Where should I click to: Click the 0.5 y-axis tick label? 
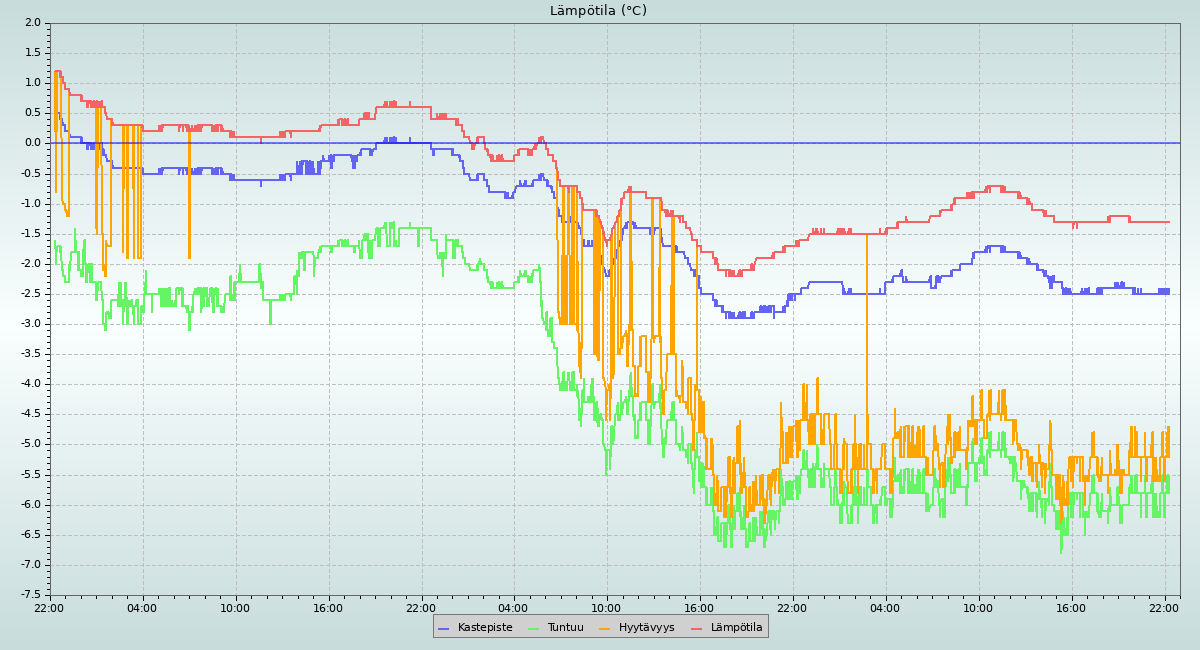(31, 113)
